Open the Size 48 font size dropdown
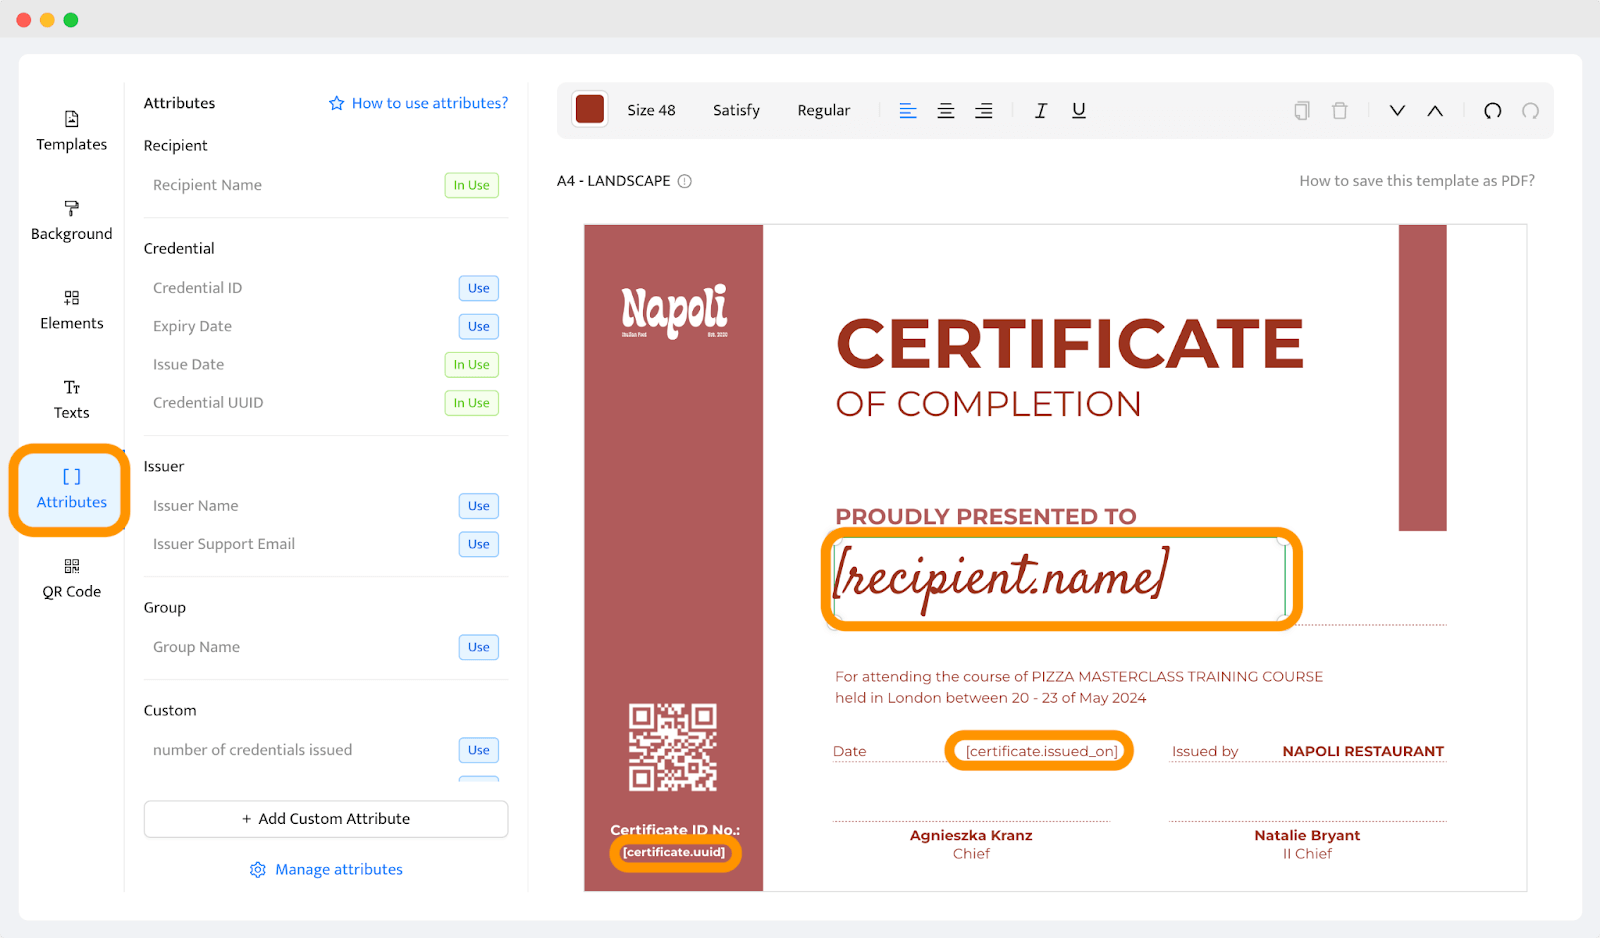The image size is (1600, 938). click(x=651, y=110)
